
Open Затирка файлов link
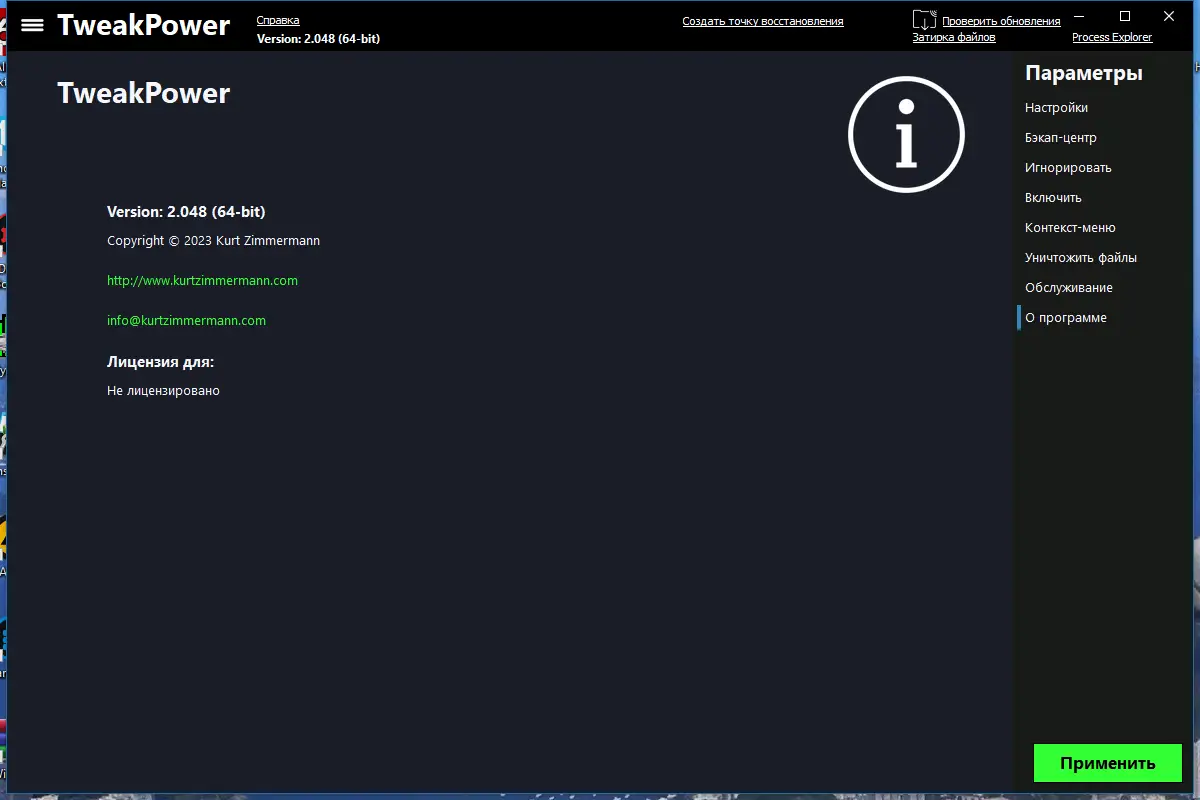coord(954,37)
